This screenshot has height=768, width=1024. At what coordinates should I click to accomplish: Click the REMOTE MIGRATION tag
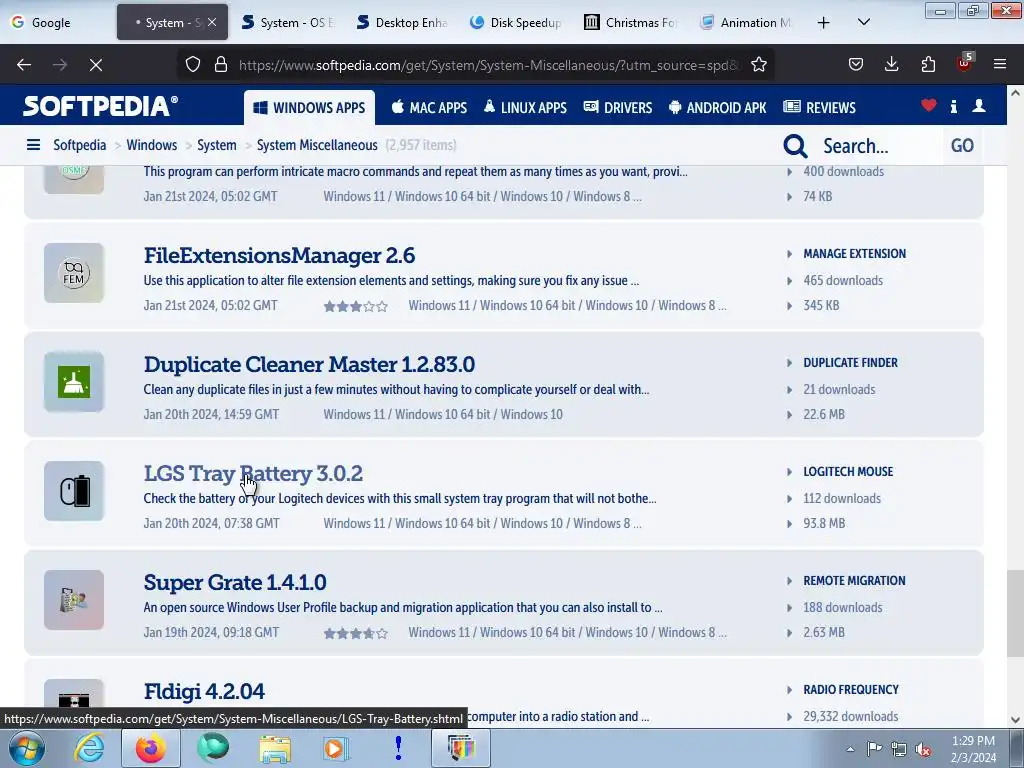point(854,581)
